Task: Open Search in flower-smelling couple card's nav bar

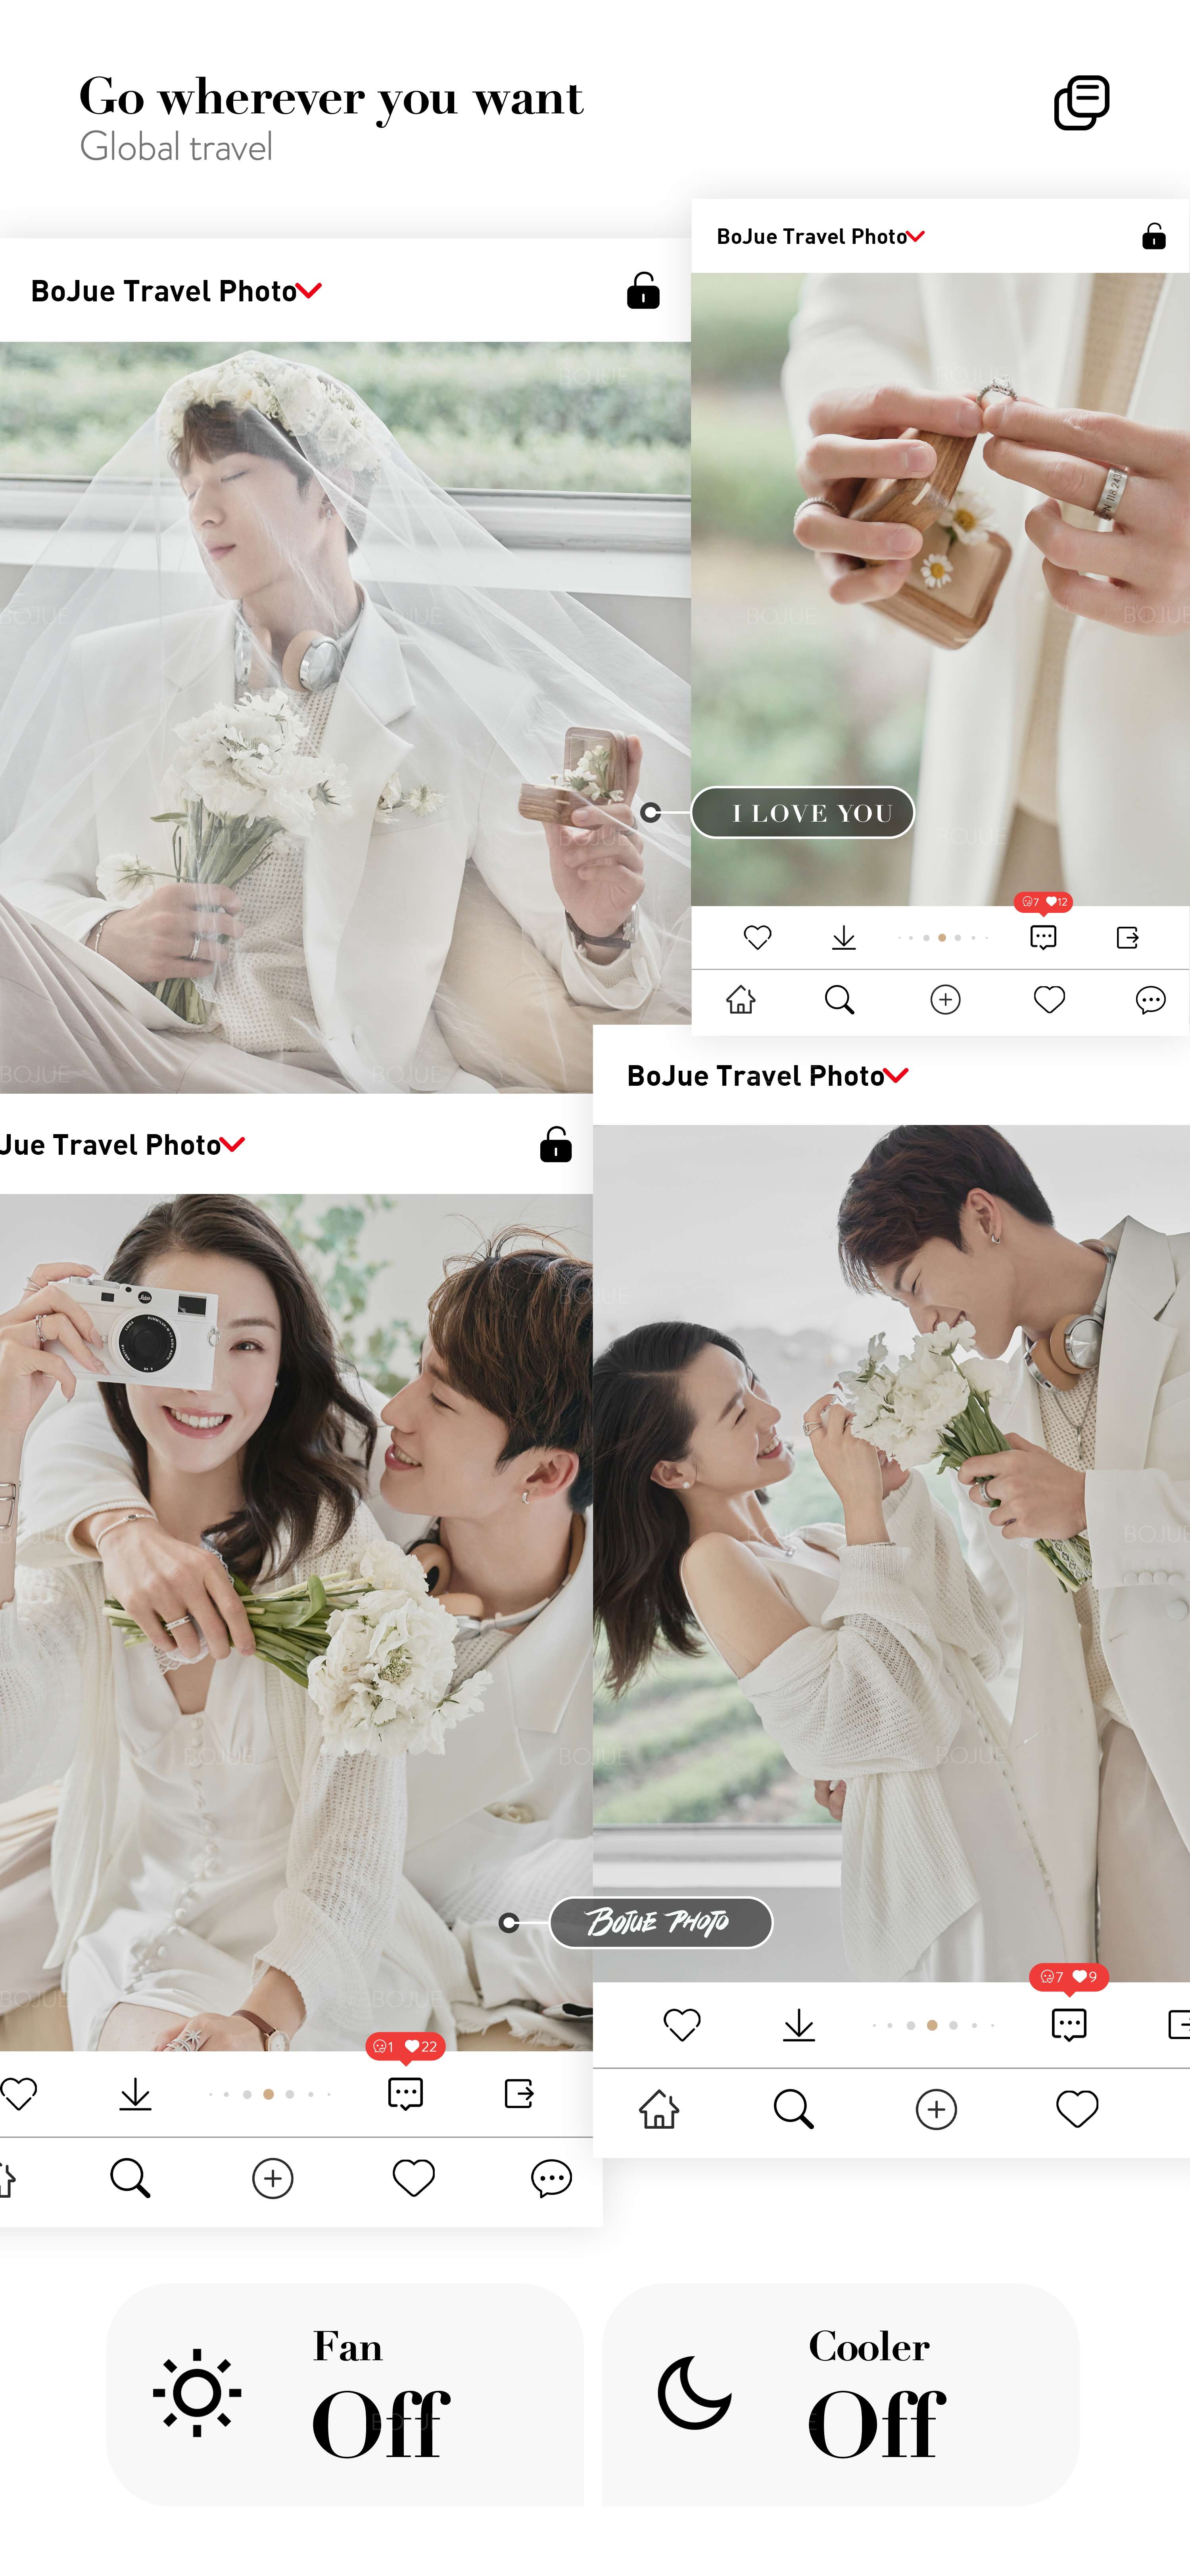Action: (x=794, y=2109)
